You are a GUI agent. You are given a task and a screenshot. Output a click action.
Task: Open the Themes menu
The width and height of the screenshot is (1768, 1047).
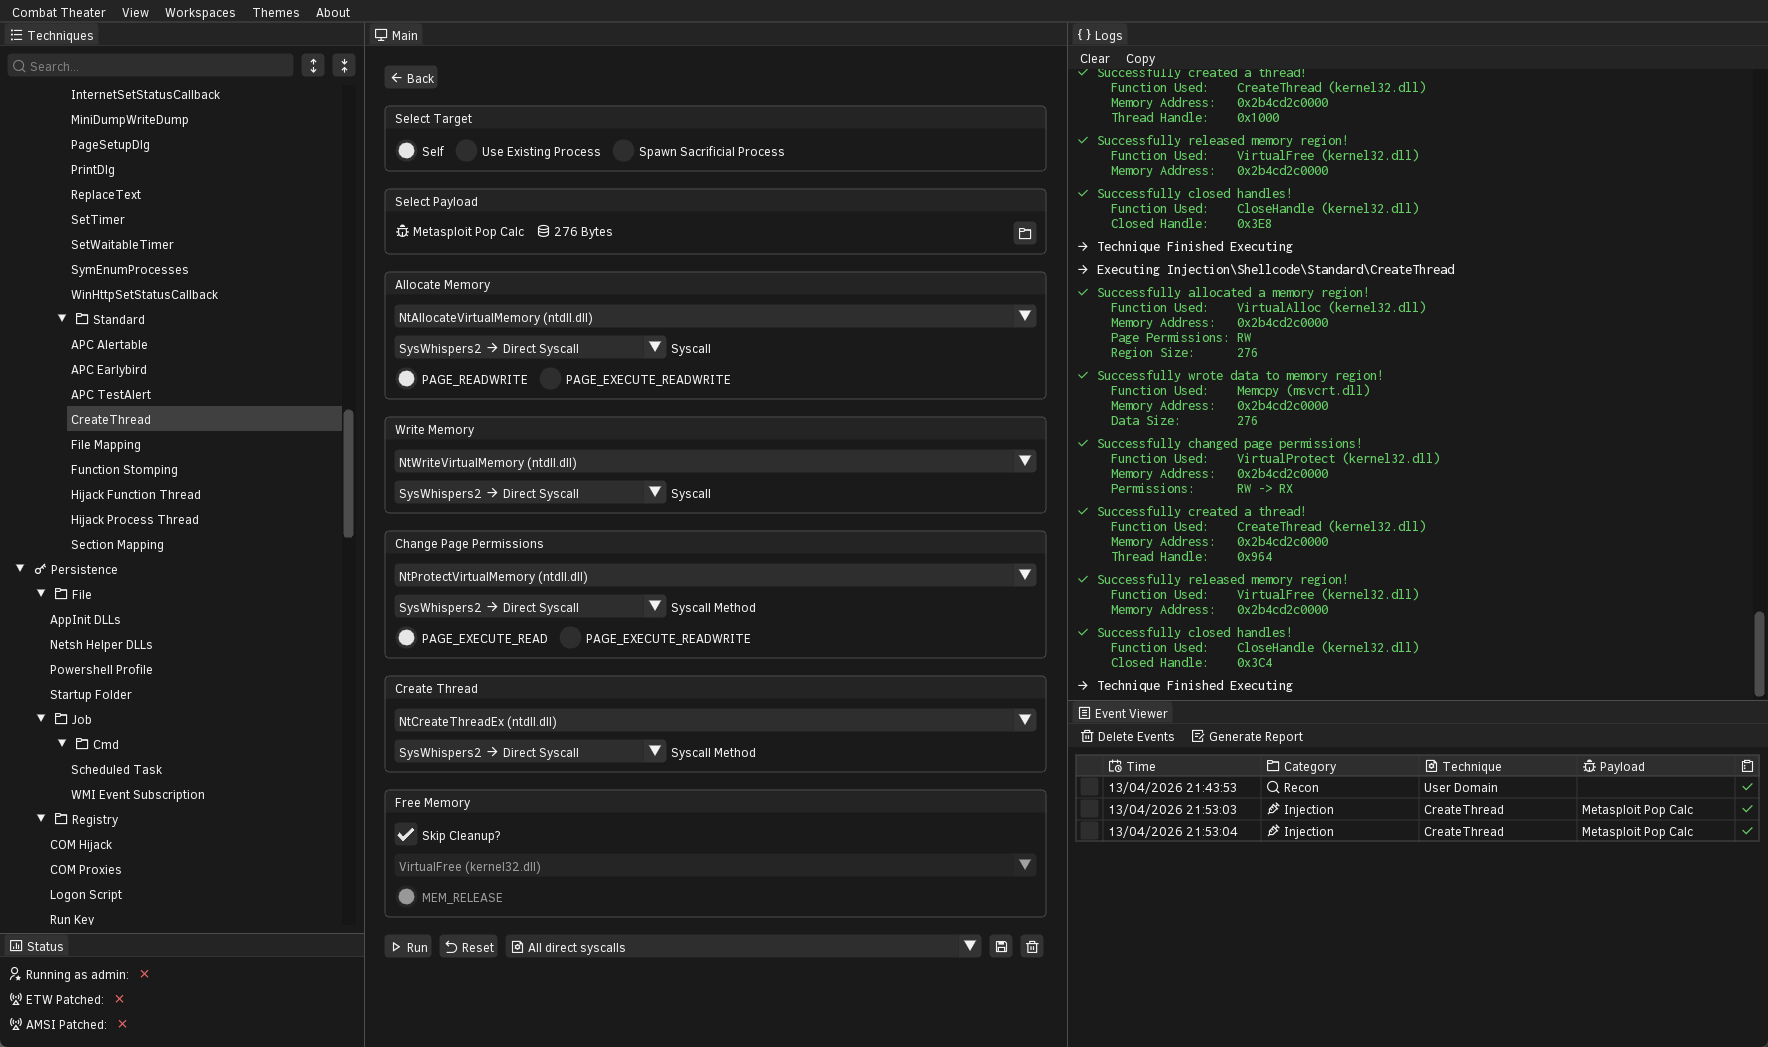275,12
